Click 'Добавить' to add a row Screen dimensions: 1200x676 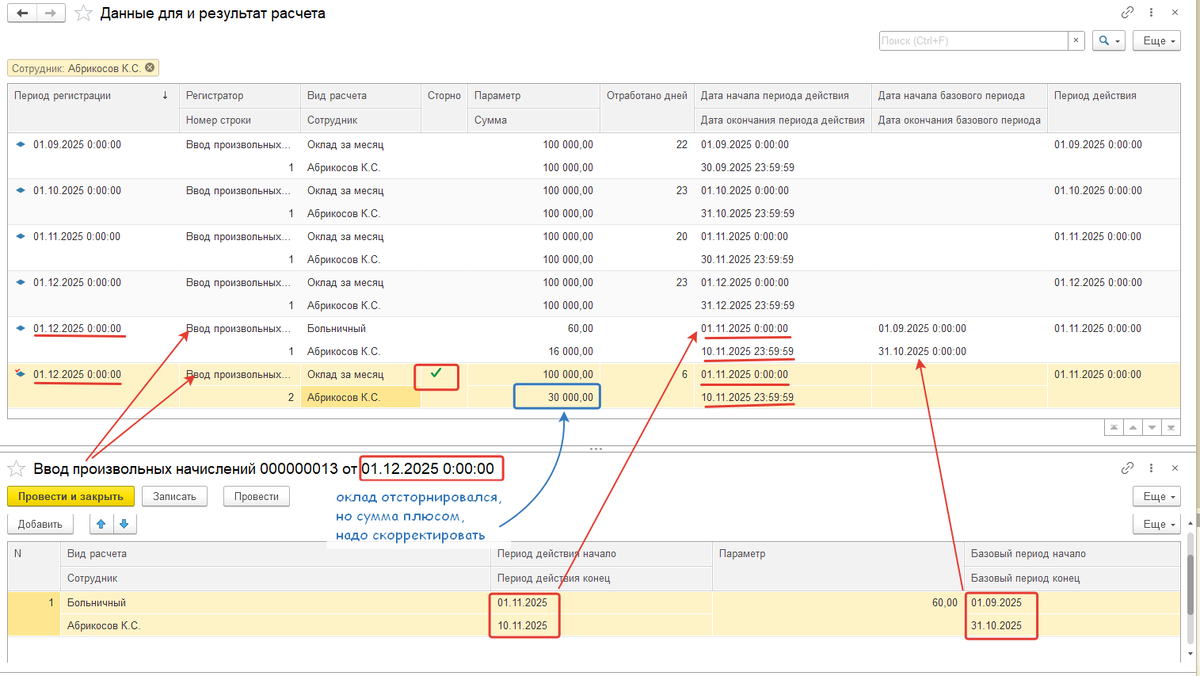41,524
